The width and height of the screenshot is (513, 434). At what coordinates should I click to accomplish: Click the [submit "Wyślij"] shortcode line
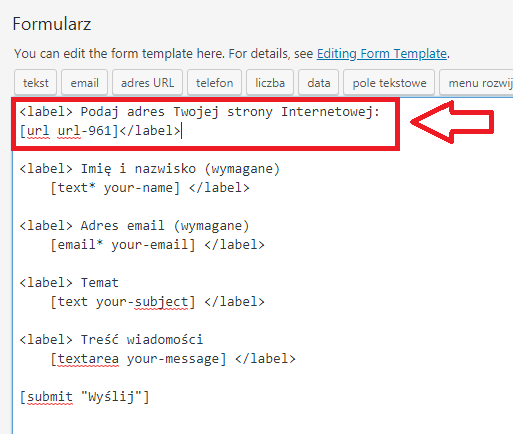tap(84, 397)
